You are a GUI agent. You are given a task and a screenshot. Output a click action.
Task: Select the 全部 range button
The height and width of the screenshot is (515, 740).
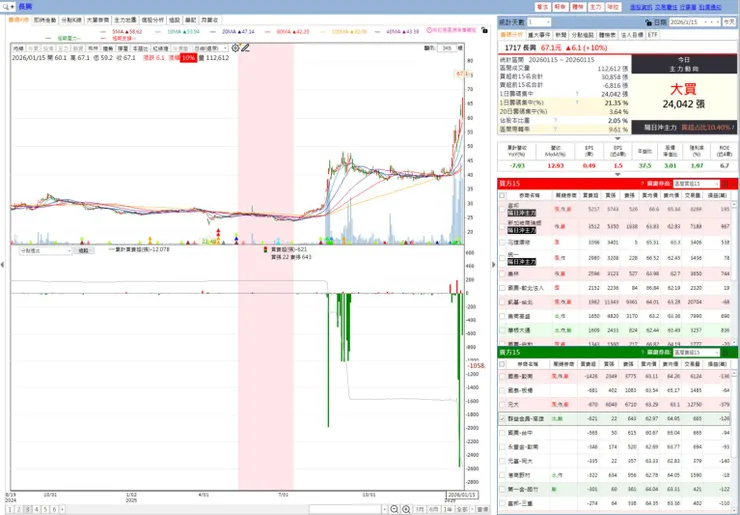462,509
